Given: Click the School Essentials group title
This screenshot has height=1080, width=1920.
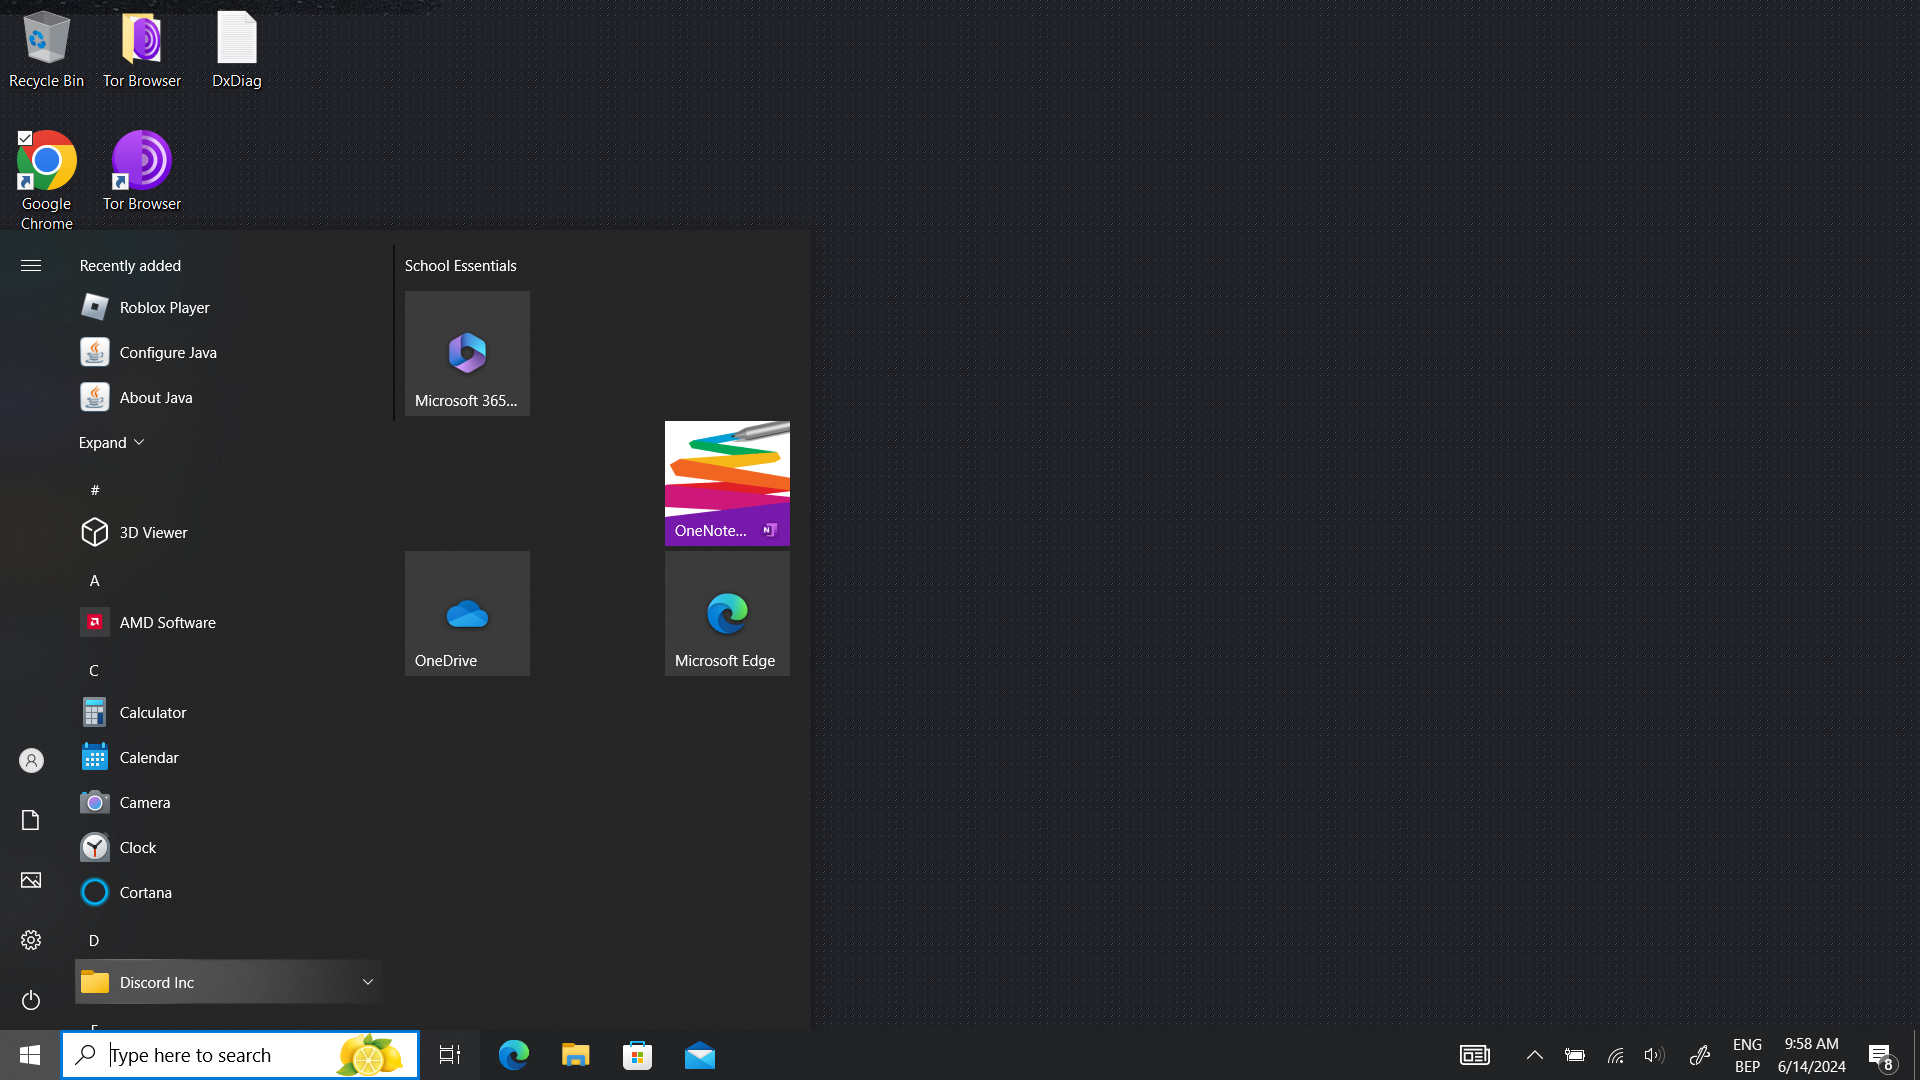Looking at the screenshot, I should coord(460,266).
